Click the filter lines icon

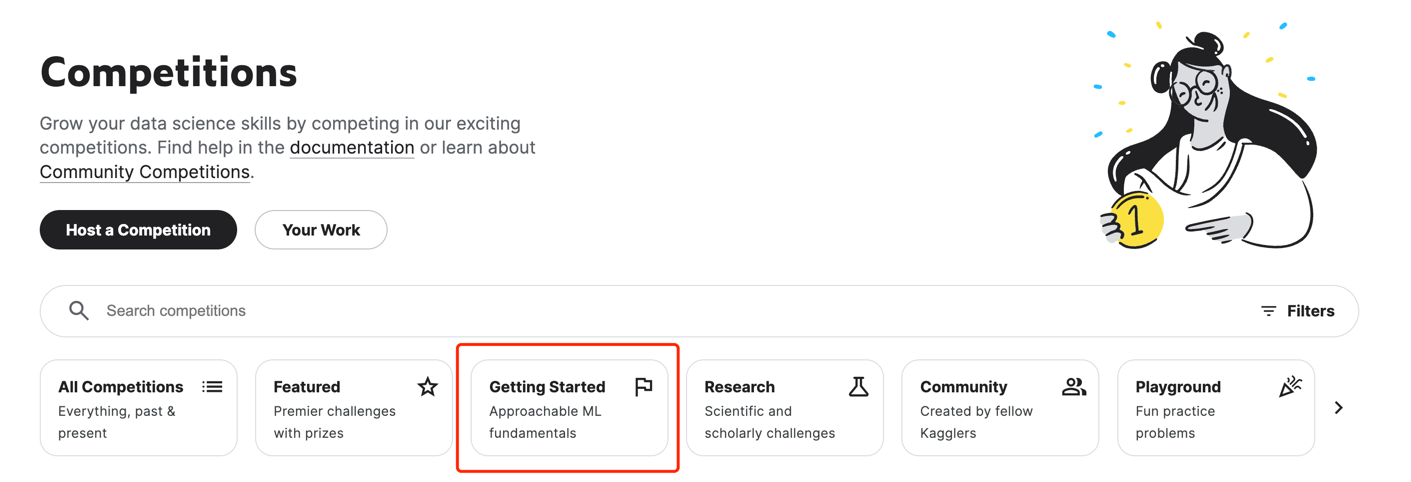tap(1268, 311)
